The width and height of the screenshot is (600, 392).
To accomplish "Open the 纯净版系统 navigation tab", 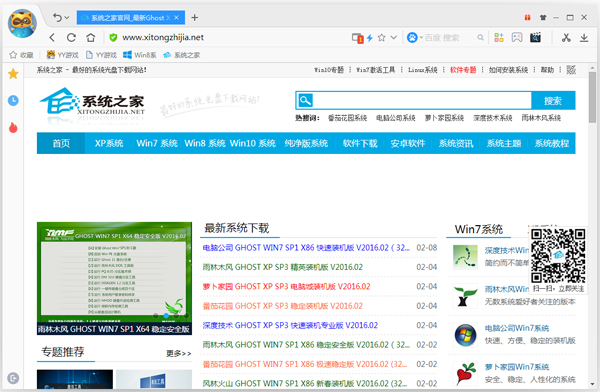I will (306, 143).
